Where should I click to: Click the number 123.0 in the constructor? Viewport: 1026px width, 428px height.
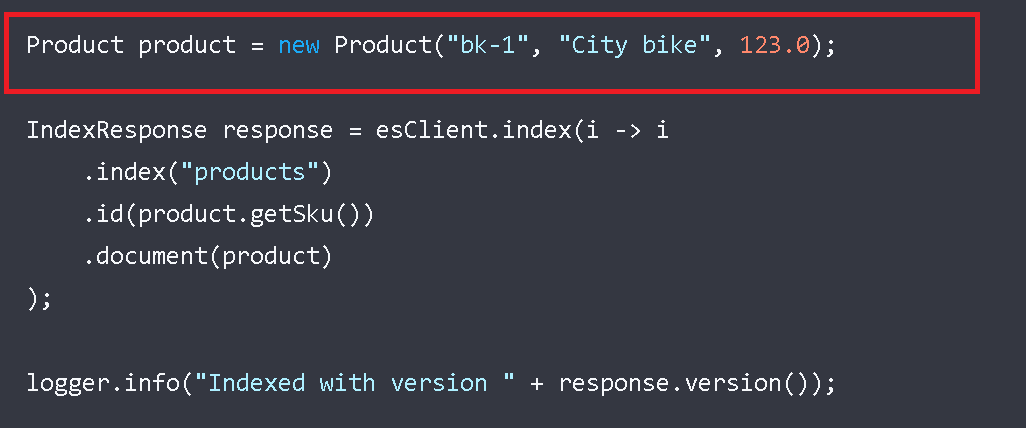773,46
